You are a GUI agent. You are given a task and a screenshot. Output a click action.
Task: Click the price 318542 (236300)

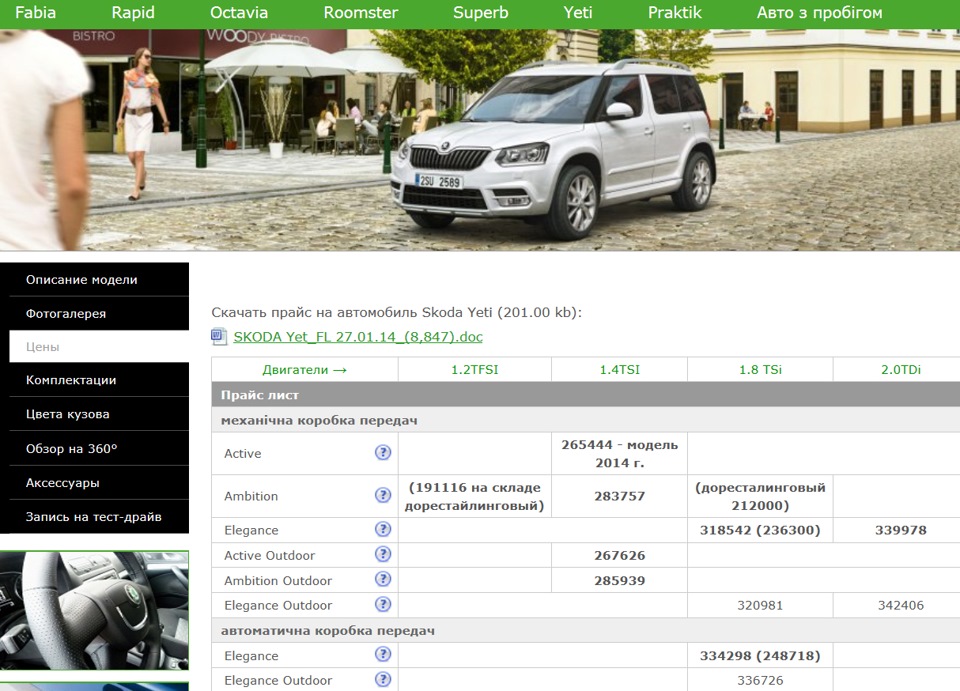click(x=760, y=530)
